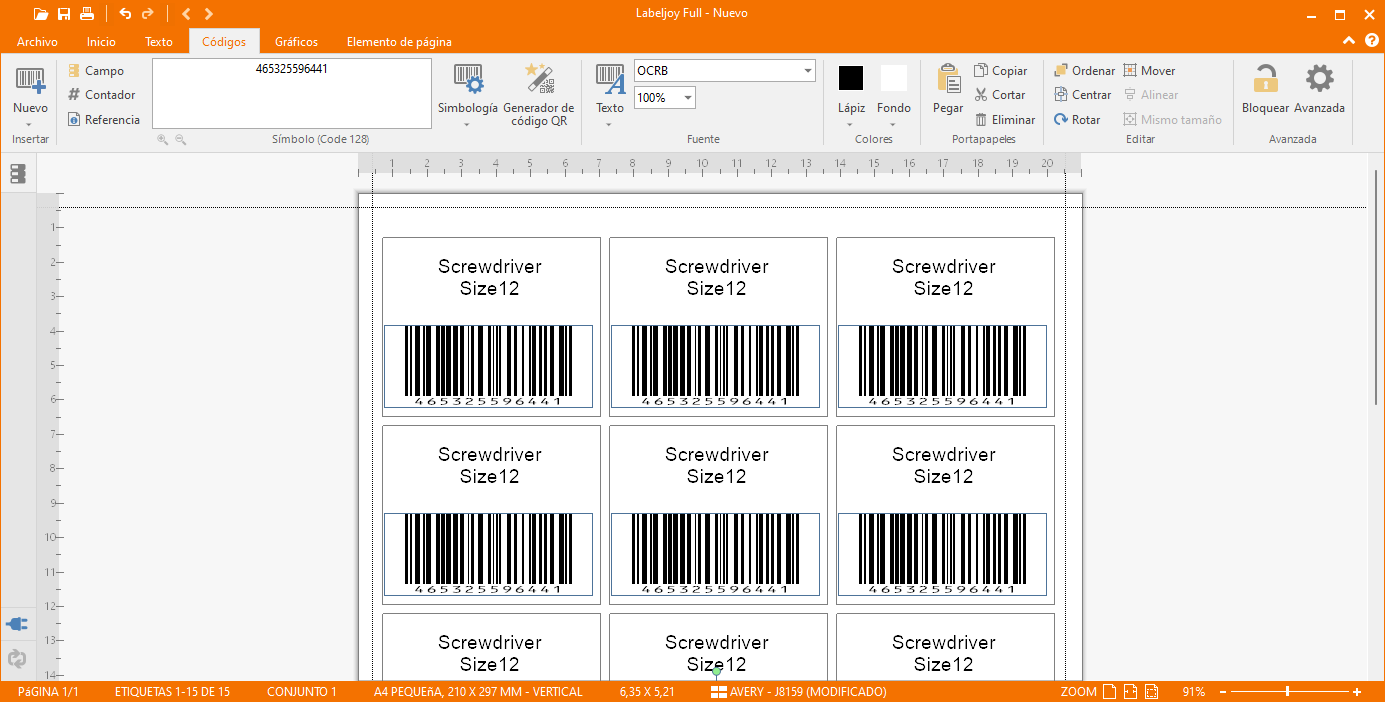Undo the last action

point(125,14)
